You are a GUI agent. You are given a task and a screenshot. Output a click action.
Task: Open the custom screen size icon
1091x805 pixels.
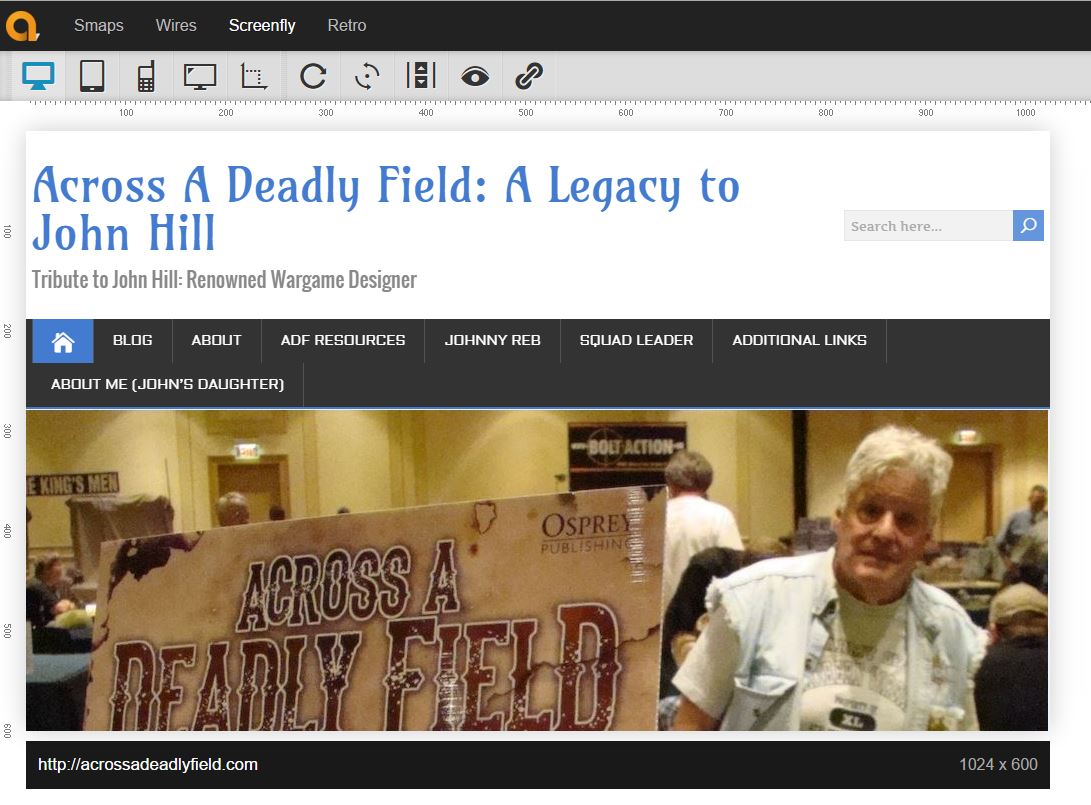(253, 76)
